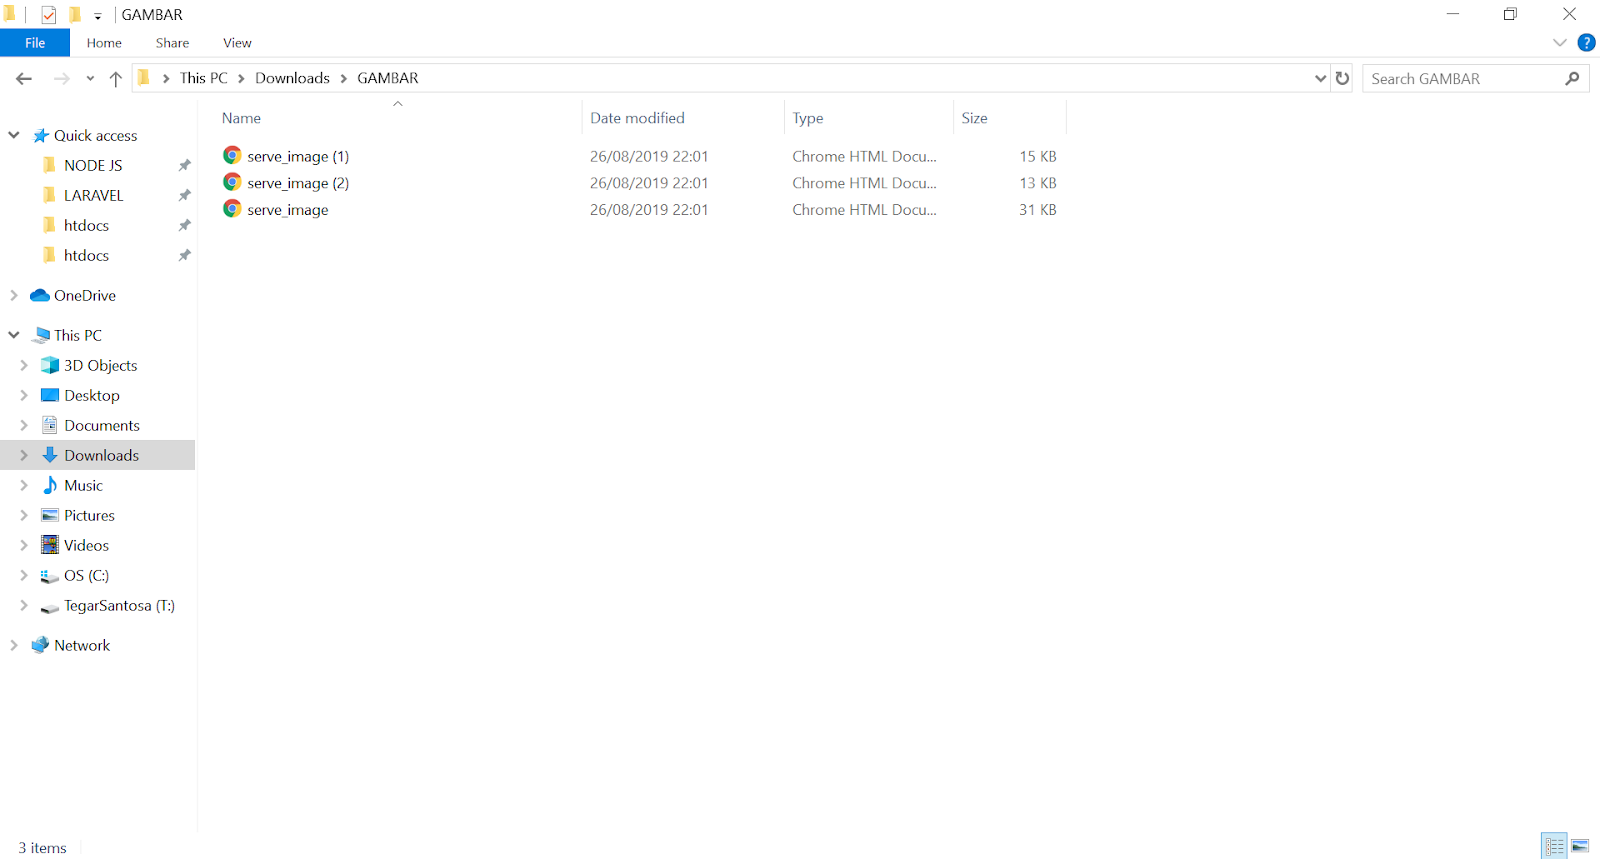Click the pin icon next to NODE JS

(x=184, y=166)
